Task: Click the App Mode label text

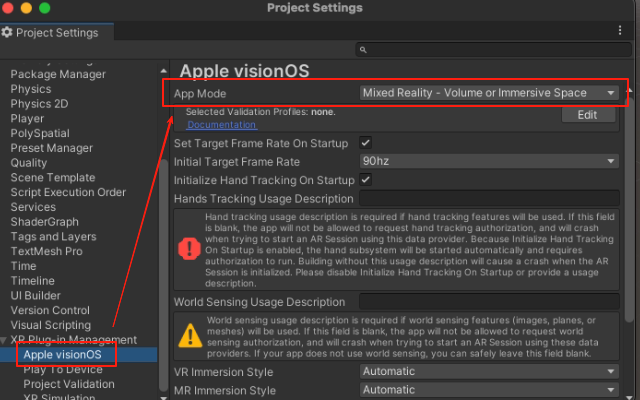Action: point(200,93)
